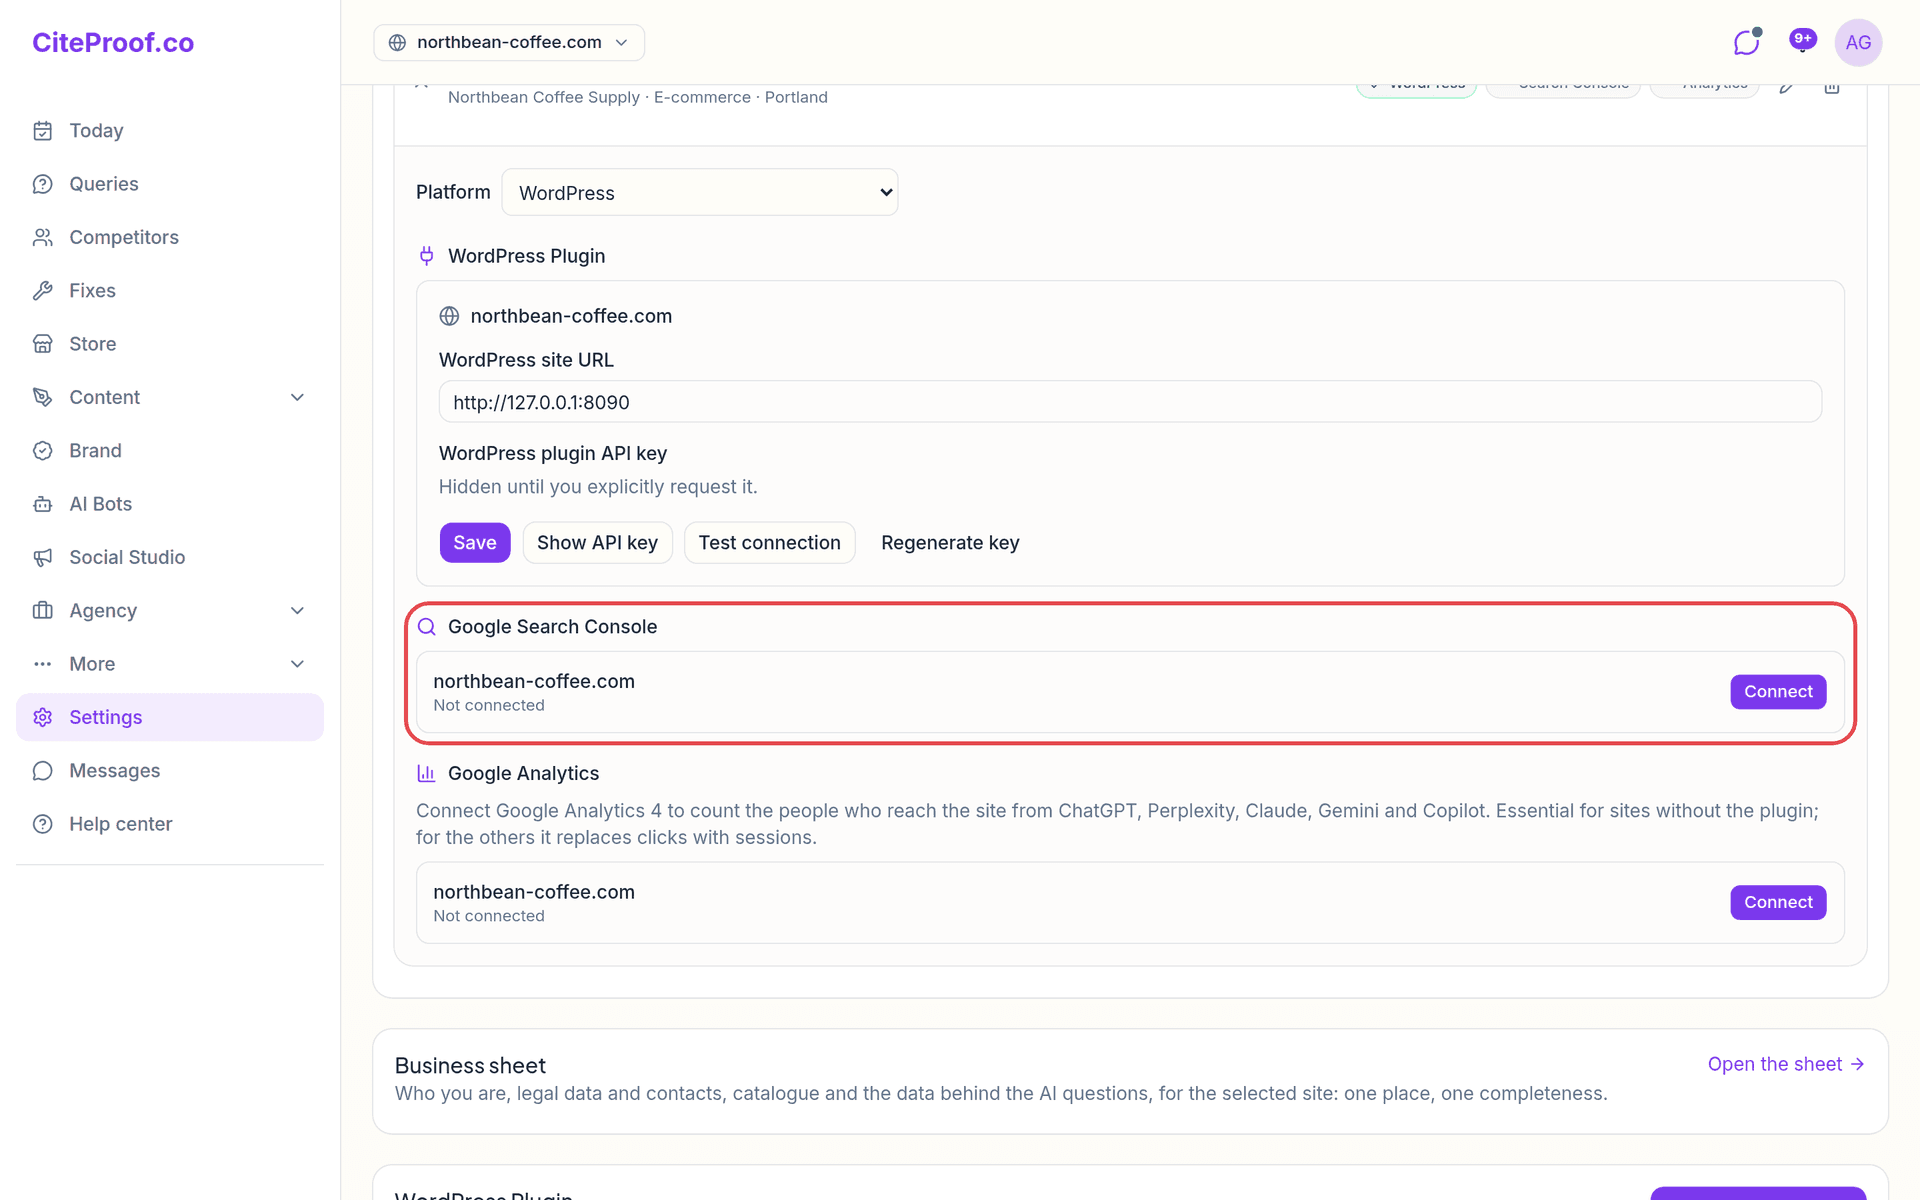Click the CiteProof.co logo

[113, 42]
